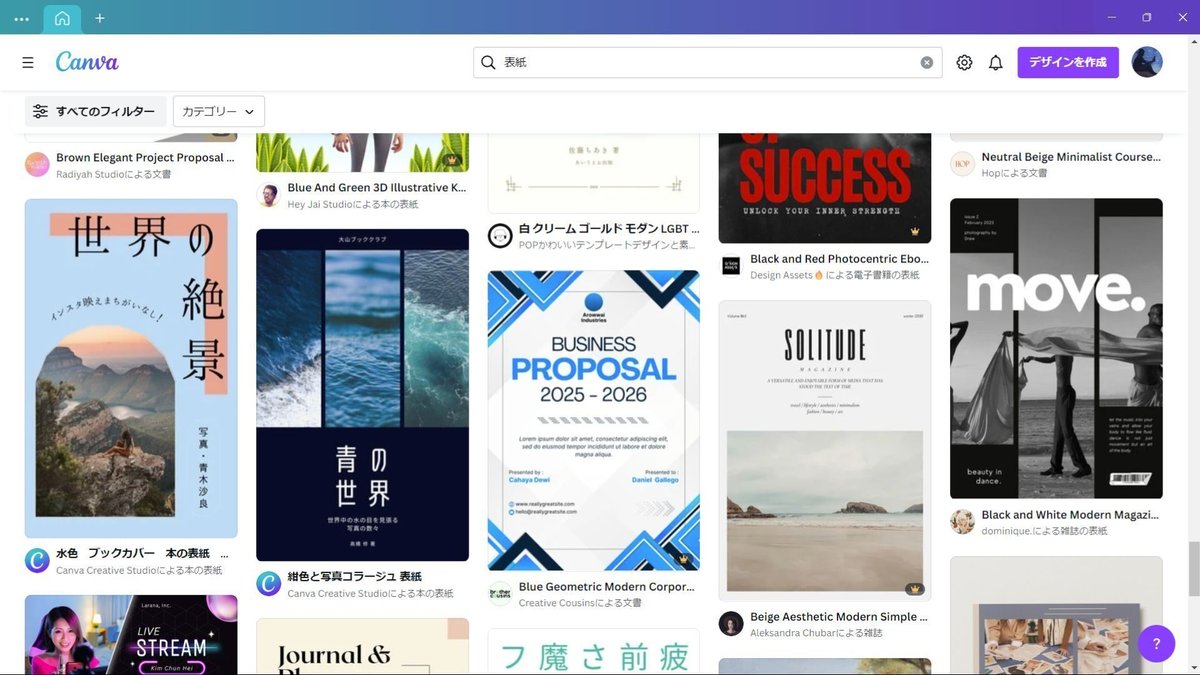Click Canva avatar beside 紺色と写真コラージュ
Viewport: 1200px width, 675px height.
click(268, 584)
